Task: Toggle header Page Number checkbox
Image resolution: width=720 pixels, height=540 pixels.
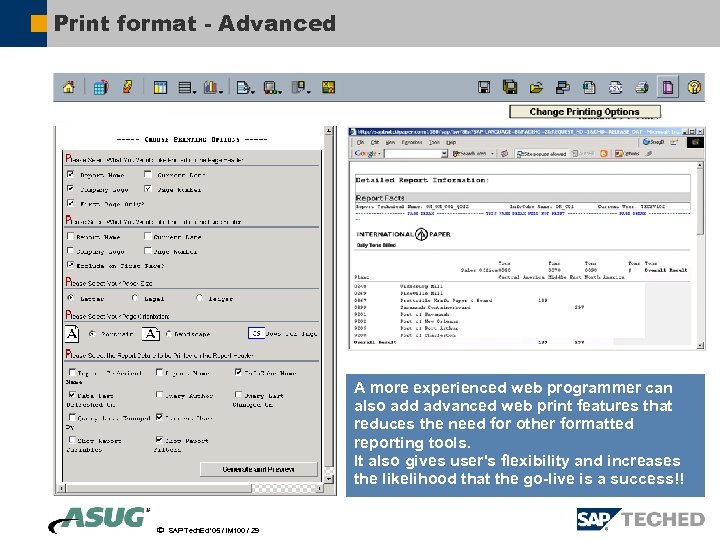Action: point(148,189)
